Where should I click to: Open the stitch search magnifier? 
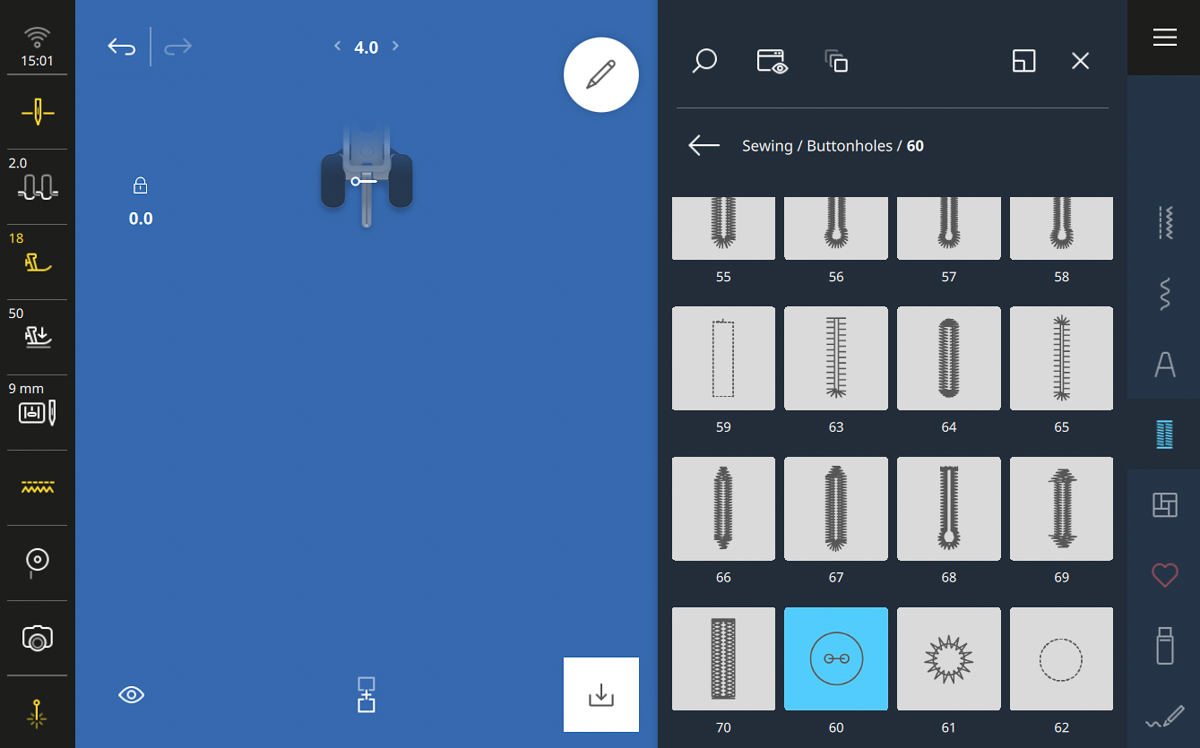pos(705,61)
